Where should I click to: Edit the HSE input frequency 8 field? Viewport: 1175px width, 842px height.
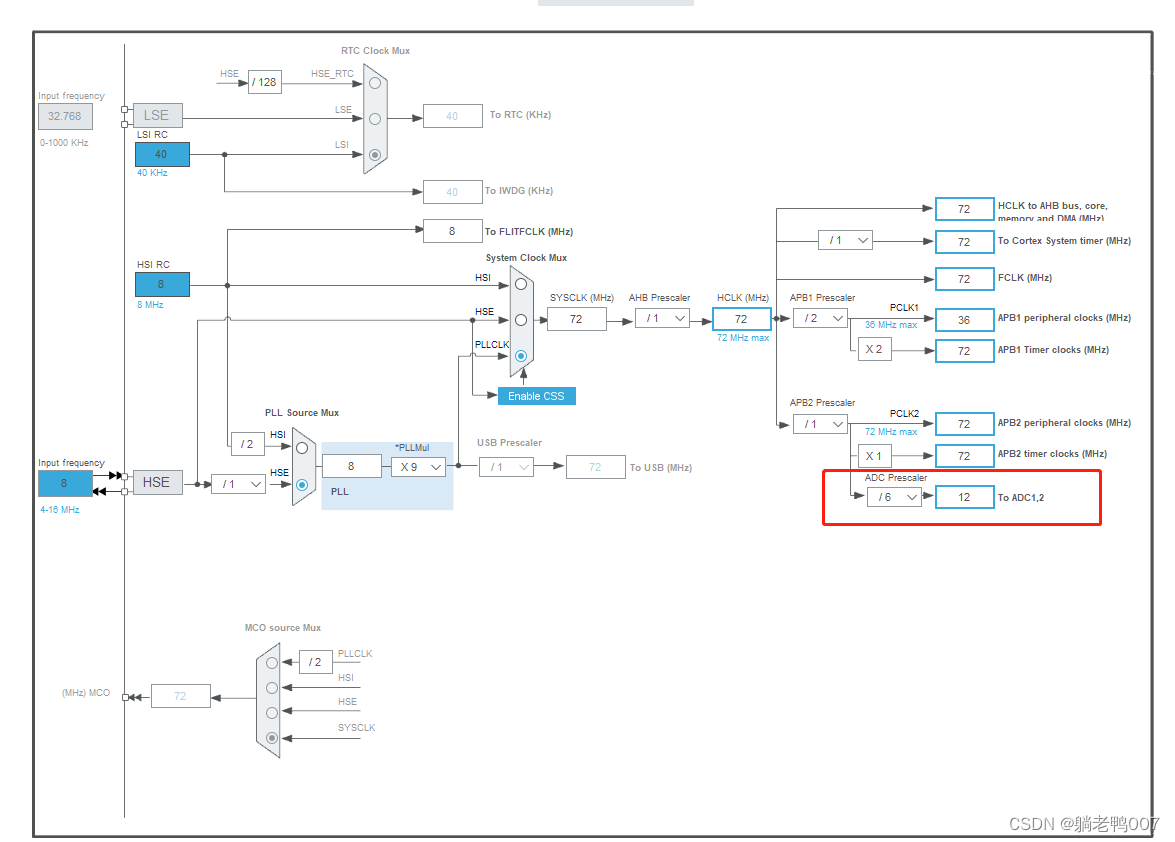coord(65,483)
